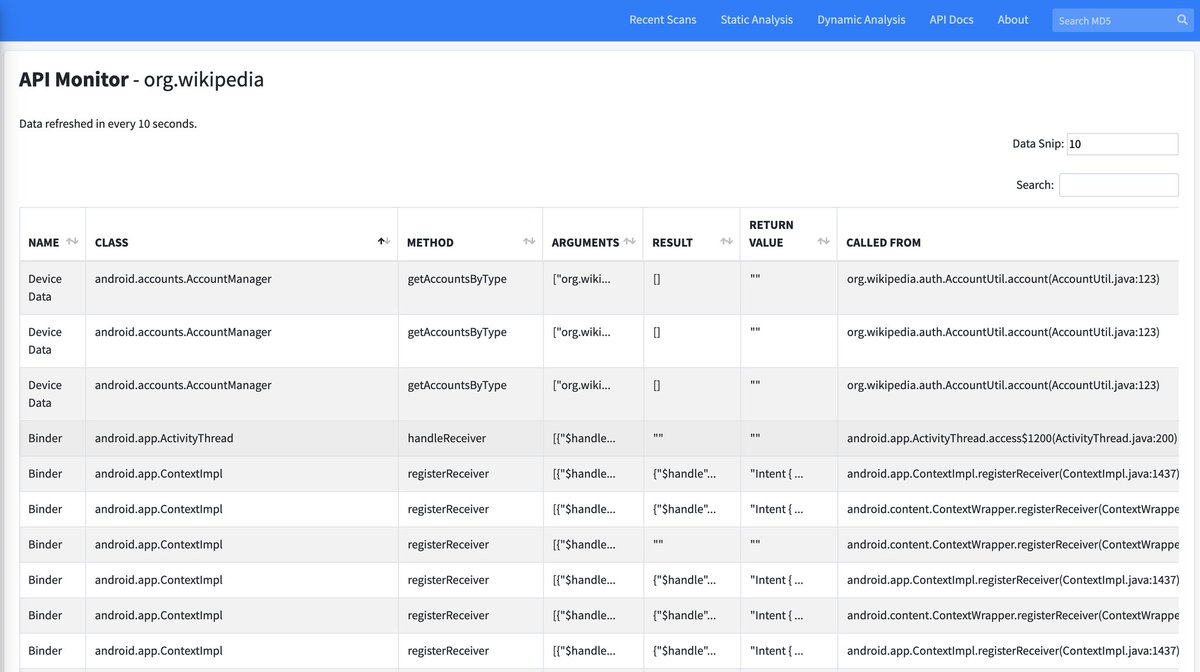1200x672 pixels.
Task: Sort the METHOD column via its sort arrows
Action: click(529, 239)
